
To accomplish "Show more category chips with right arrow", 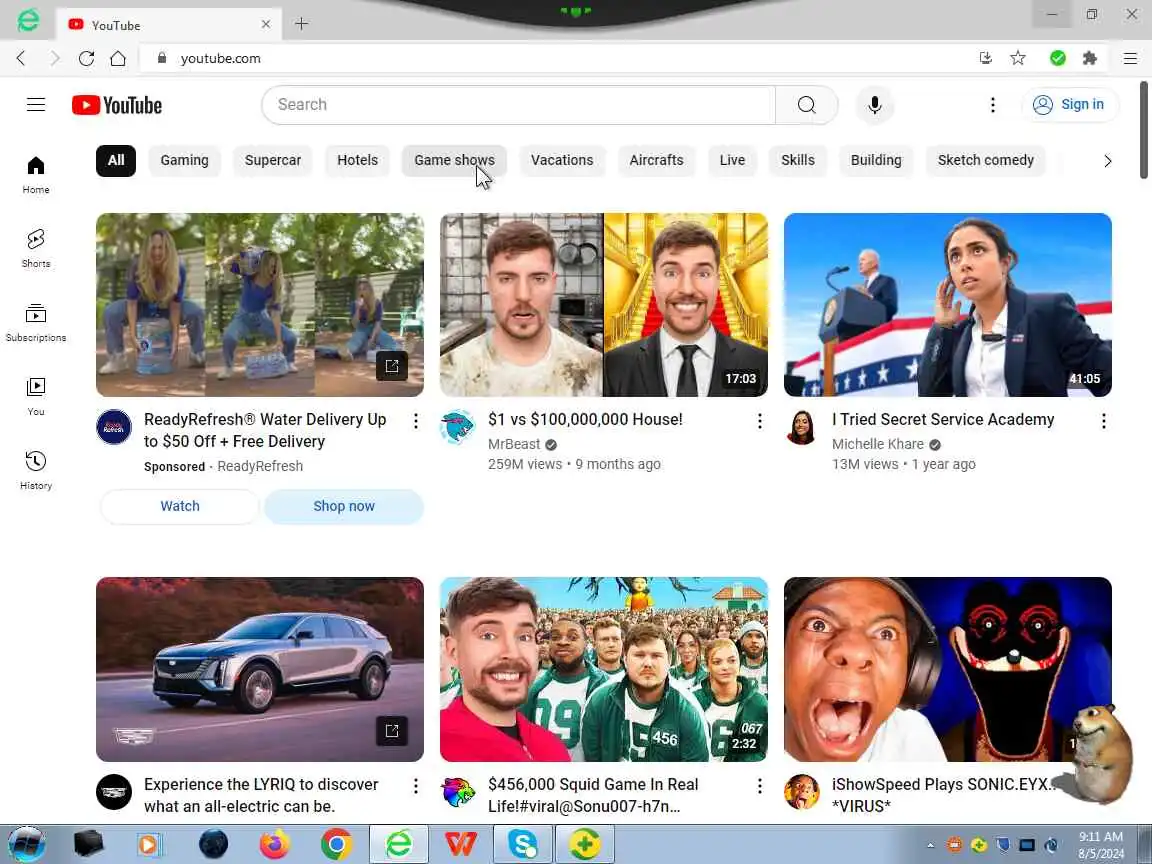I will (1107, 161).
